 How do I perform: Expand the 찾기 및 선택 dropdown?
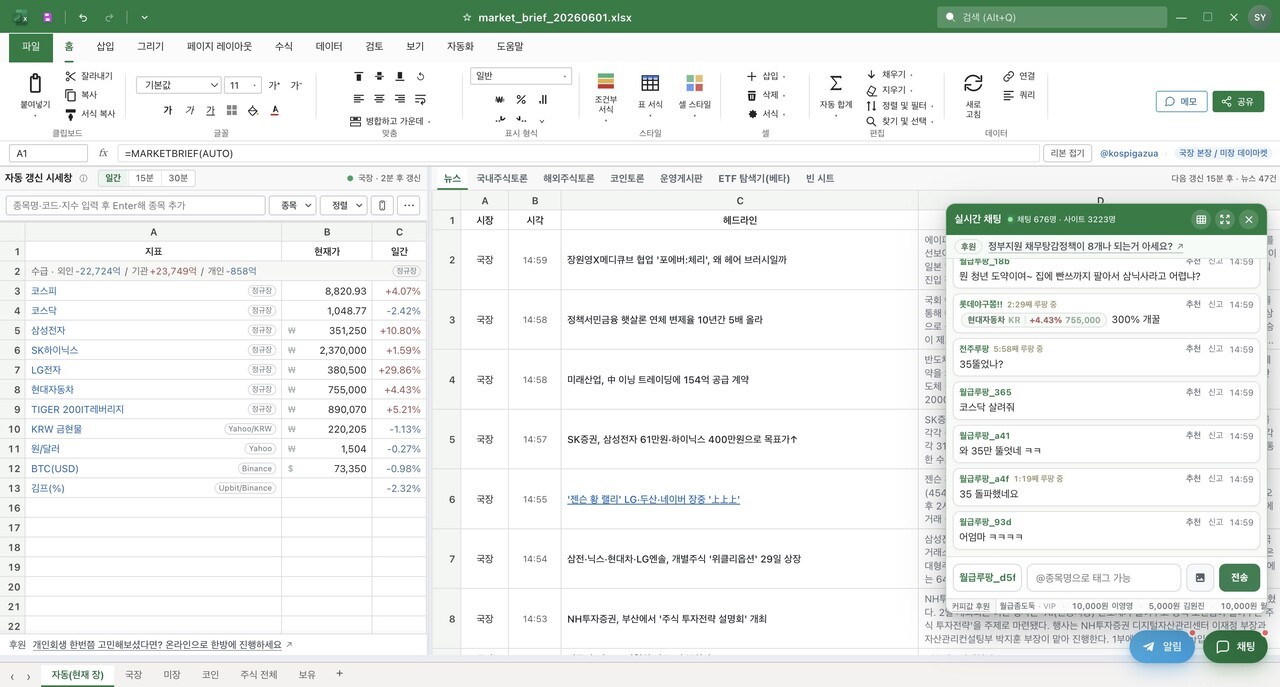(x=902, y=121)
